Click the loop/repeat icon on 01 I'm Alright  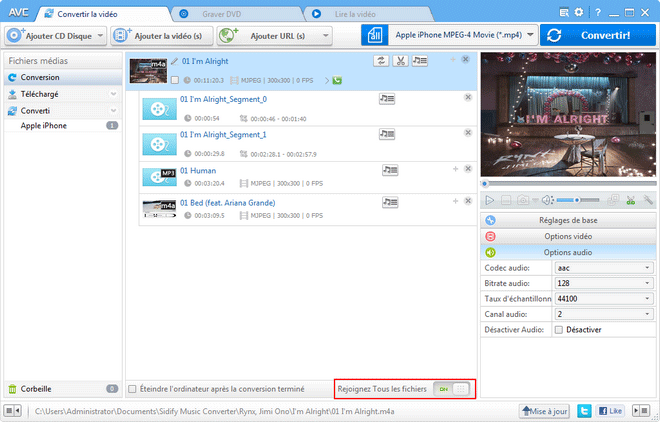381,61
